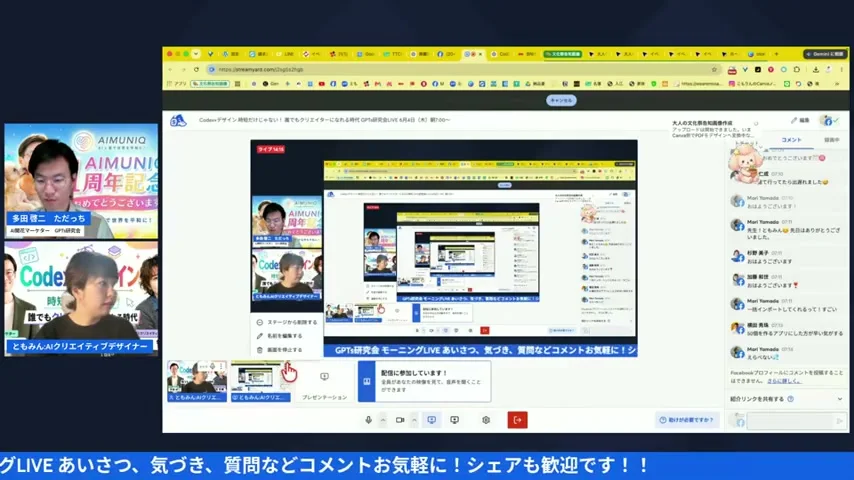
Task: Select the プレゼンテーション tile
Action: [x=324, y=382]
